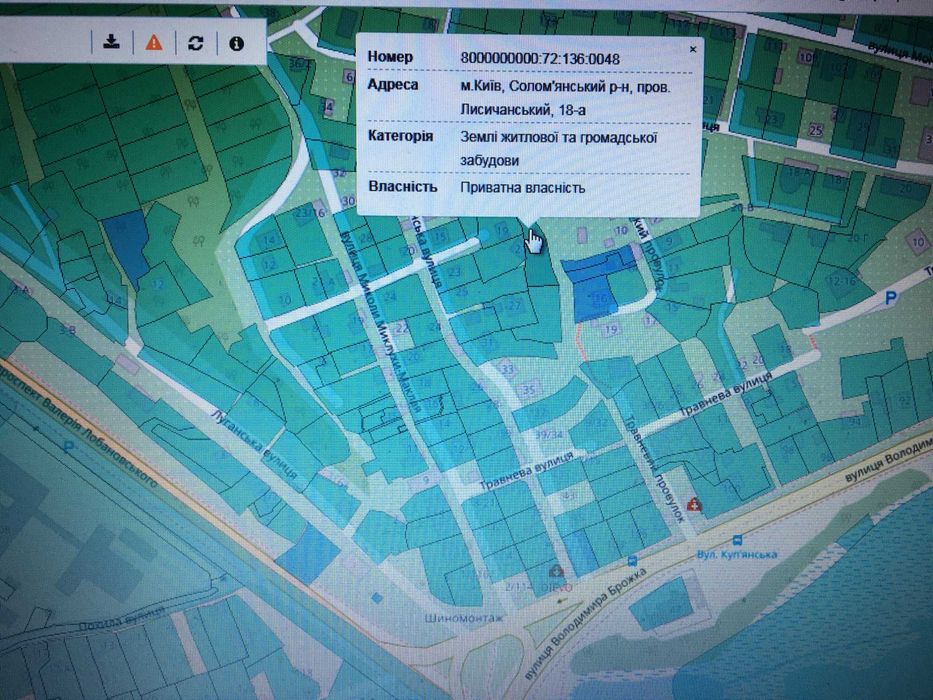Click the parcel numbered 35
The image size is (933, 700).
(528, 391)
